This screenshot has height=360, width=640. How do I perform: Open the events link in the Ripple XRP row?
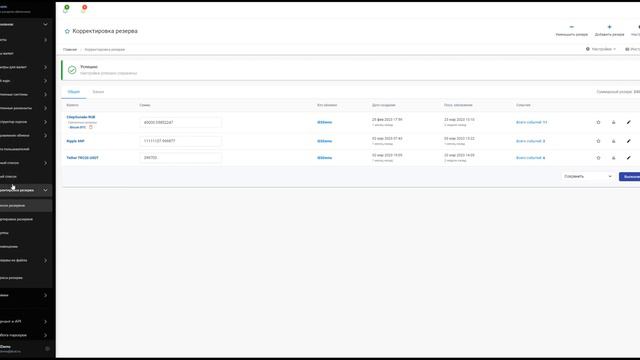coord(531,141)
